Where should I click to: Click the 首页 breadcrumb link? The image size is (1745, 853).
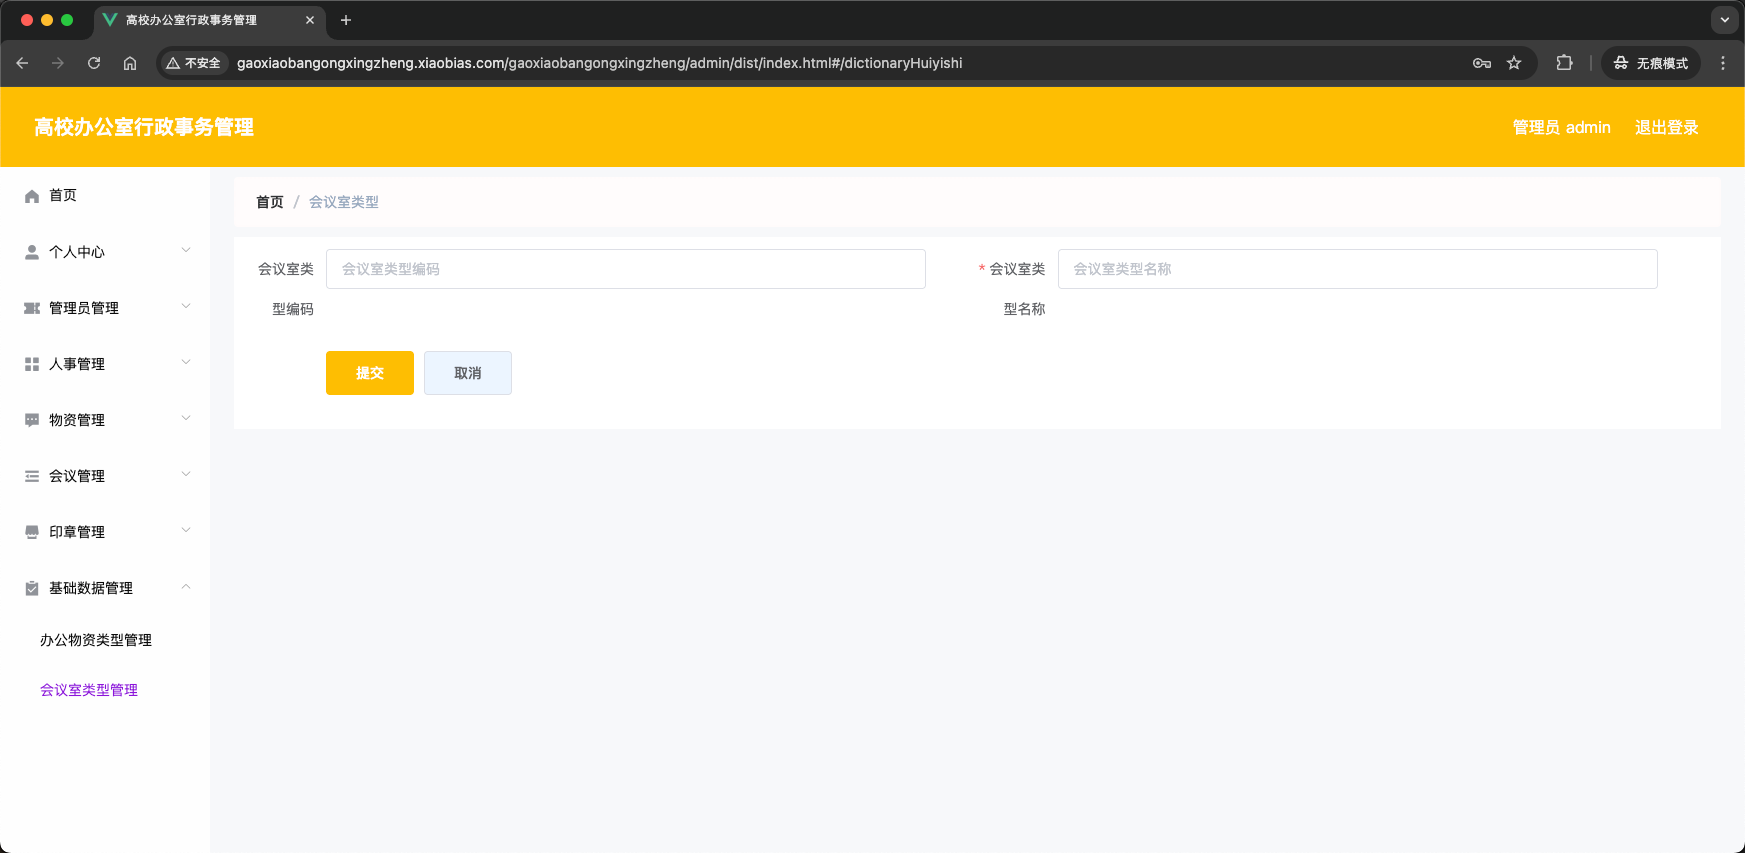coord(270,202)
